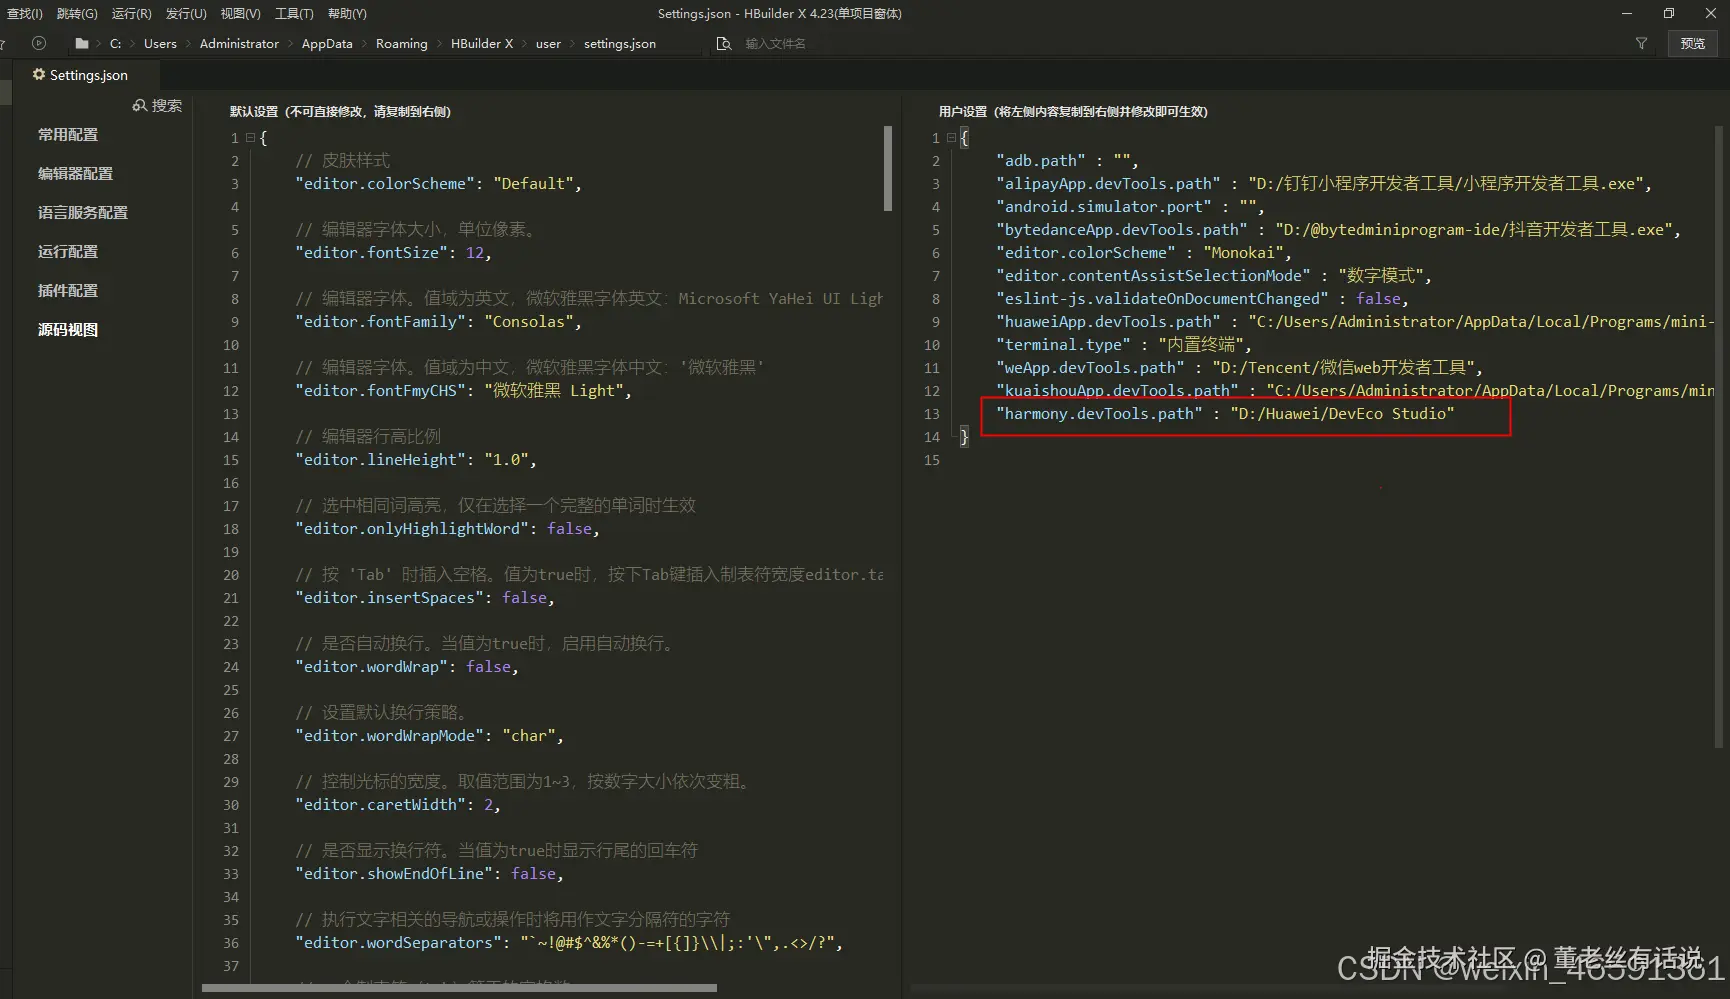Select 编辑器配置 in the settings sidebar
This screenshot has width=1730, height=999.
tap(75, 173)
